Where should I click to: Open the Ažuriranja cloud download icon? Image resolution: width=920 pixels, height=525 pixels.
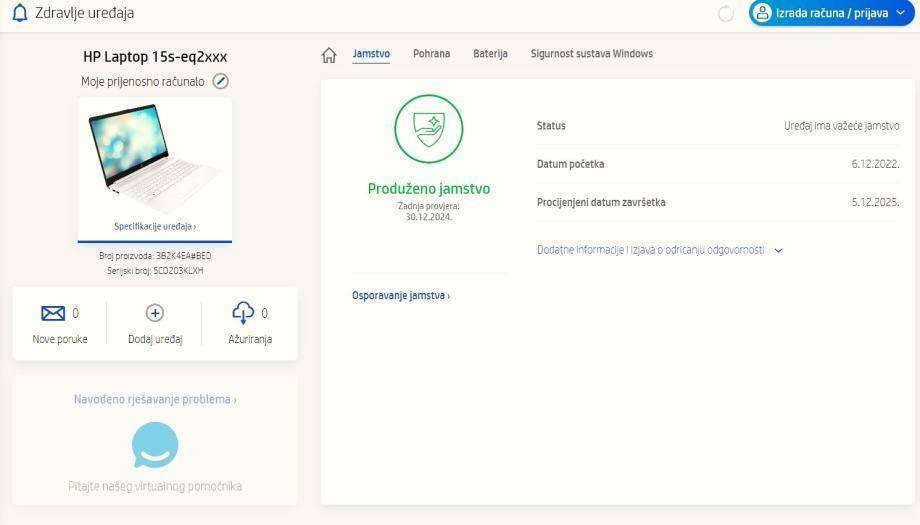243,313
